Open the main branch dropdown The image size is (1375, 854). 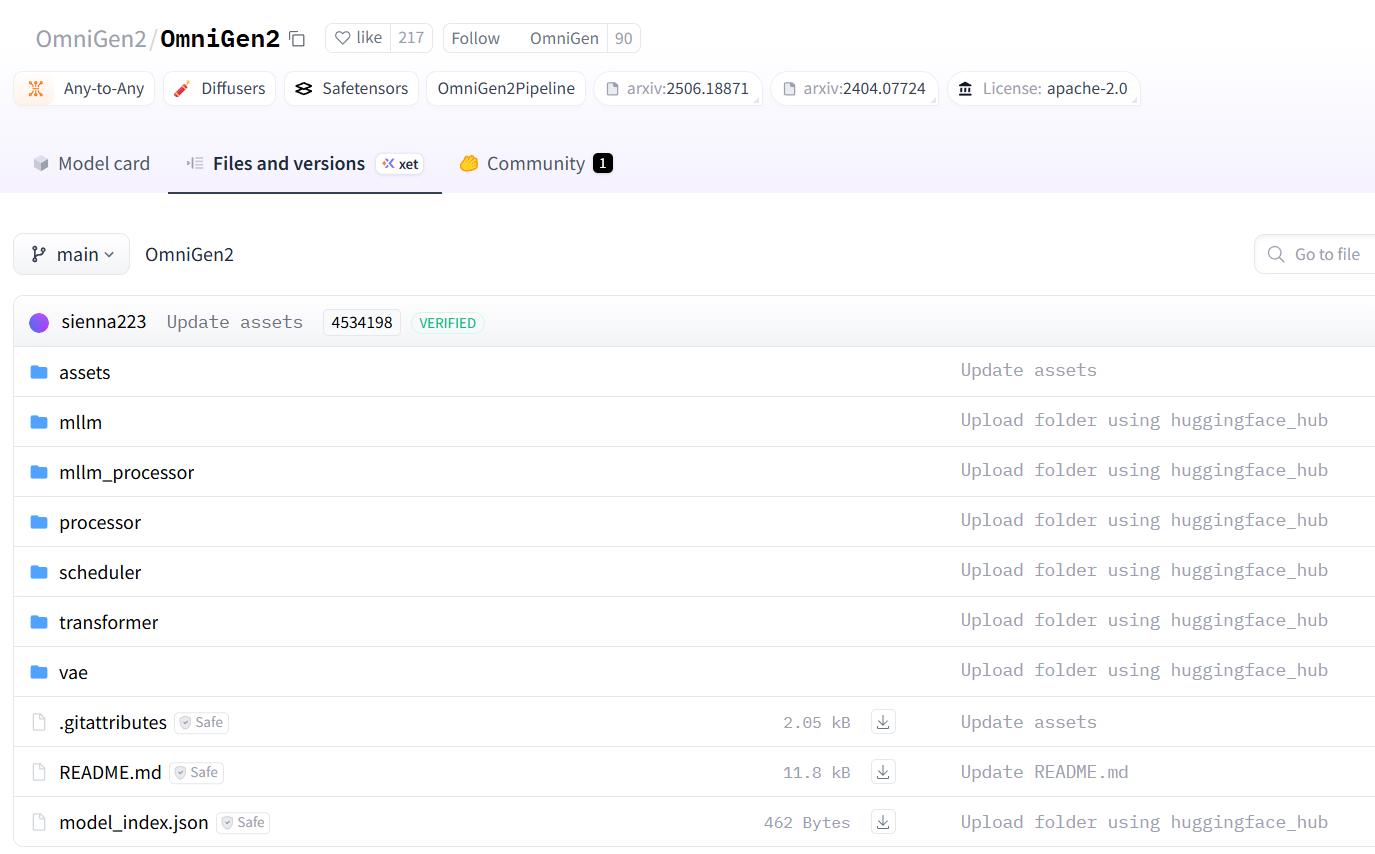(72, 254)
